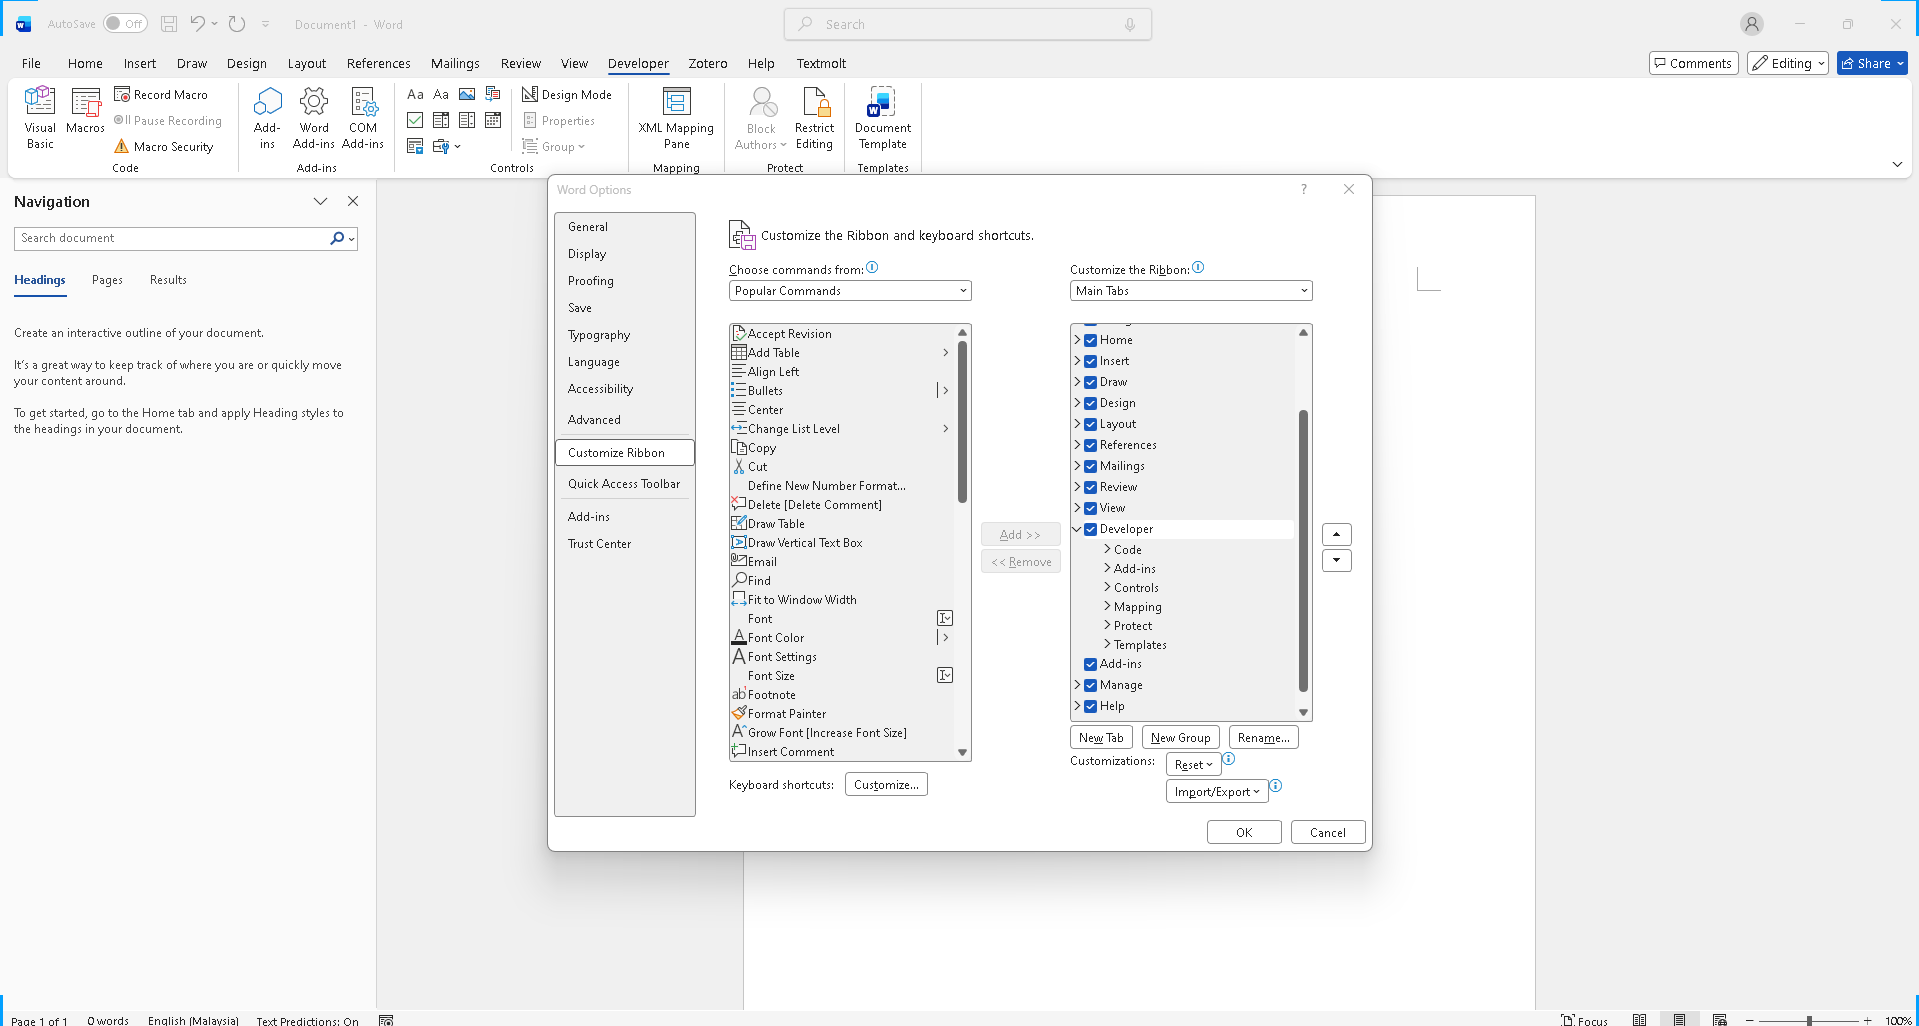Start Record Macro
The height and width of the screenshot is (1026, 1919).
coord(161,94)
